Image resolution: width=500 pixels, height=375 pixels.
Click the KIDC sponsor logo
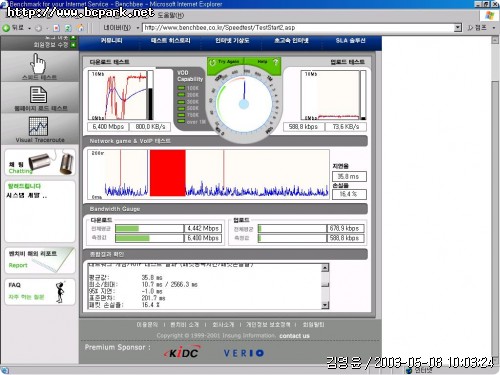[x=182, y=352]
